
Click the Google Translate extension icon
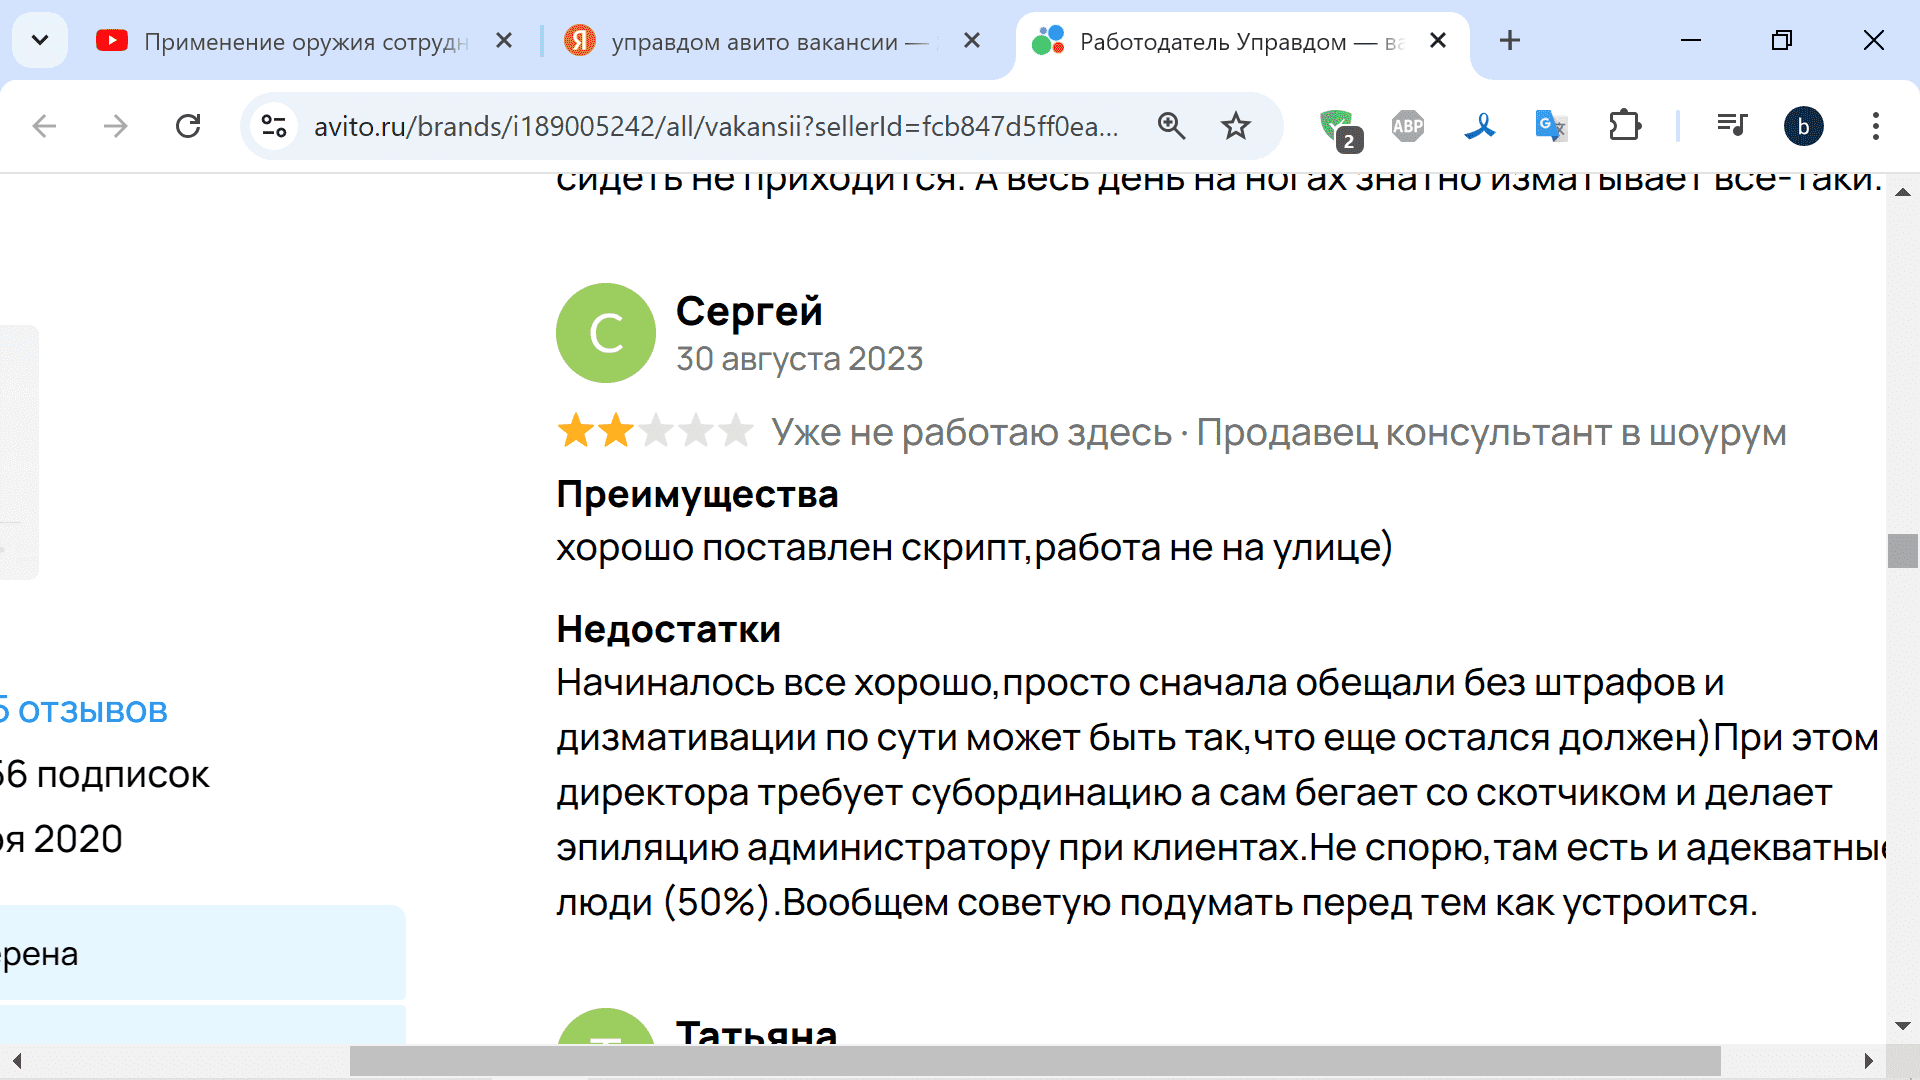coord(1550,126)
